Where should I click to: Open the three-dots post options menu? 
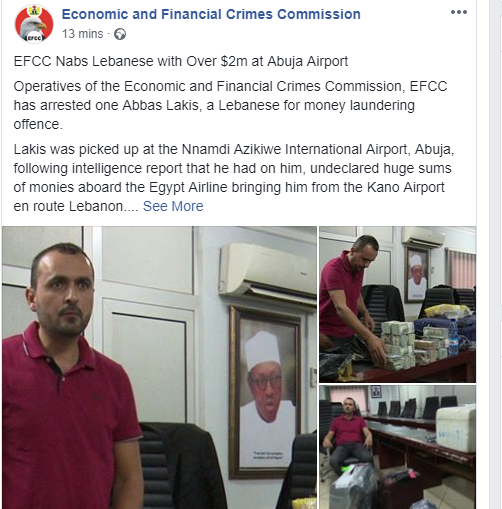coord(459,12)
